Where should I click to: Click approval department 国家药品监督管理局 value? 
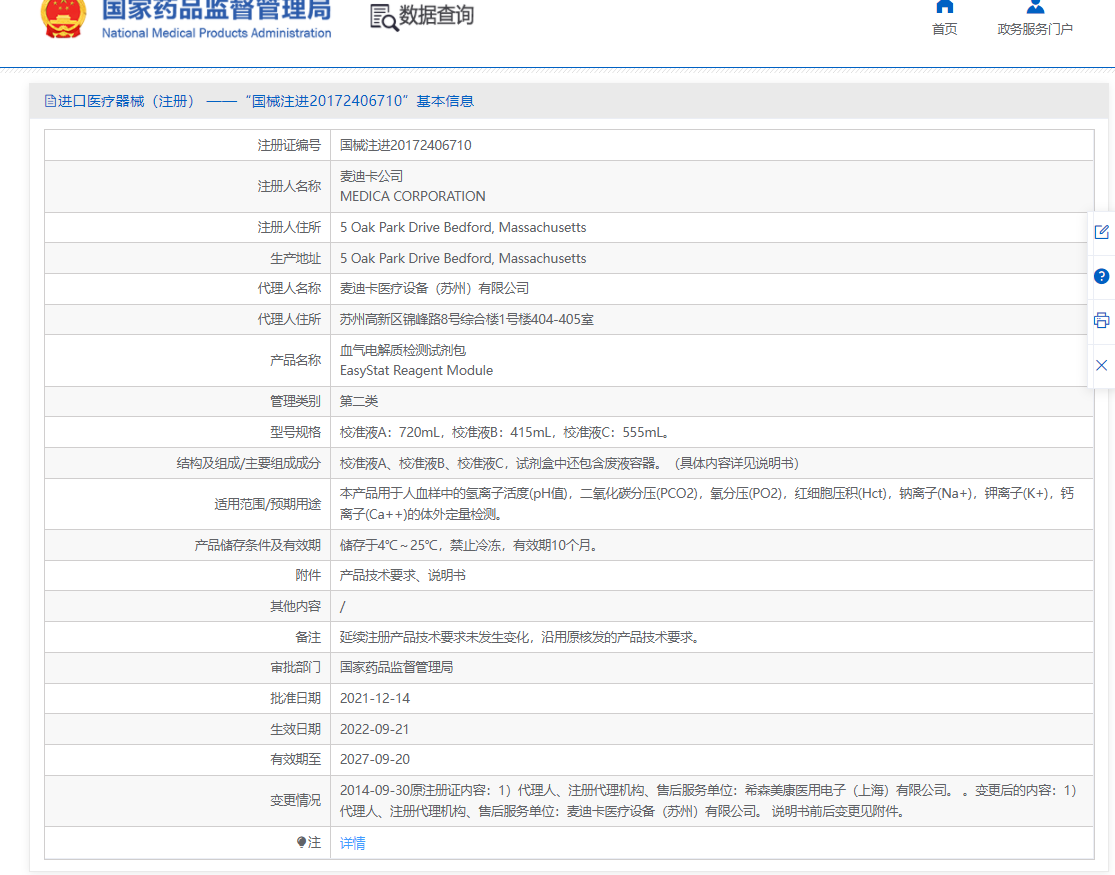(x=396, y=667)
